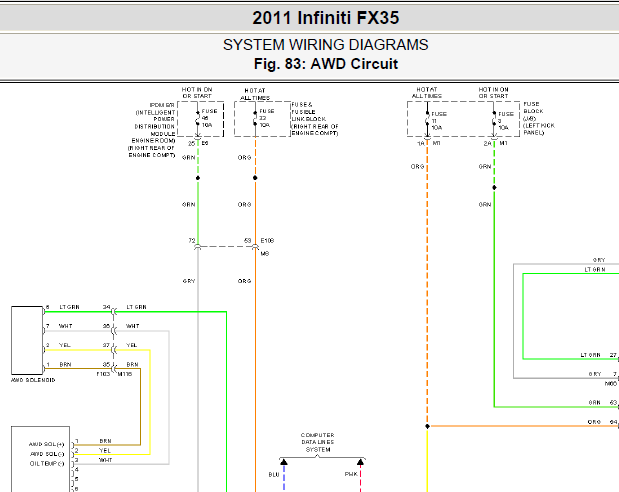Click the 'AWD SOLENOID' label
This screenshot has width=619, height=492.
33,380
